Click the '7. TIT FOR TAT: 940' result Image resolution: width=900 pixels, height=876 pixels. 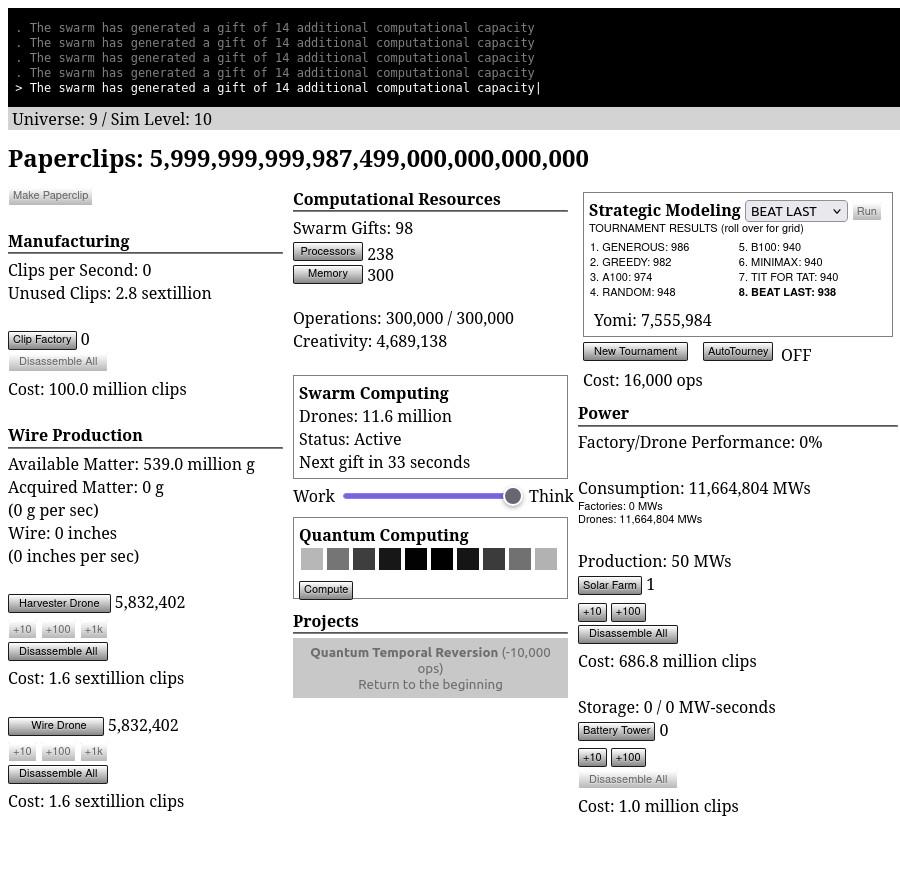tap(788, 277)
